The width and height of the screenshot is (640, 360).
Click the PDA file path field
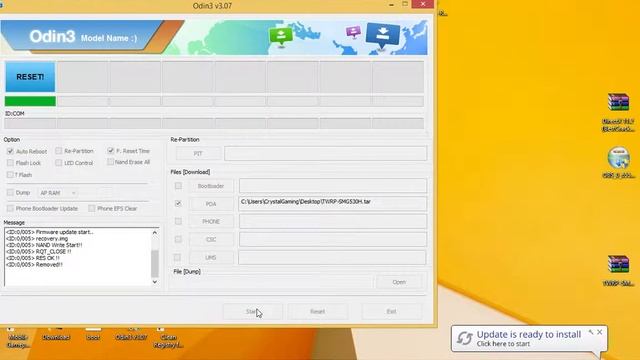pyautogui.click(x=333, y=203)
